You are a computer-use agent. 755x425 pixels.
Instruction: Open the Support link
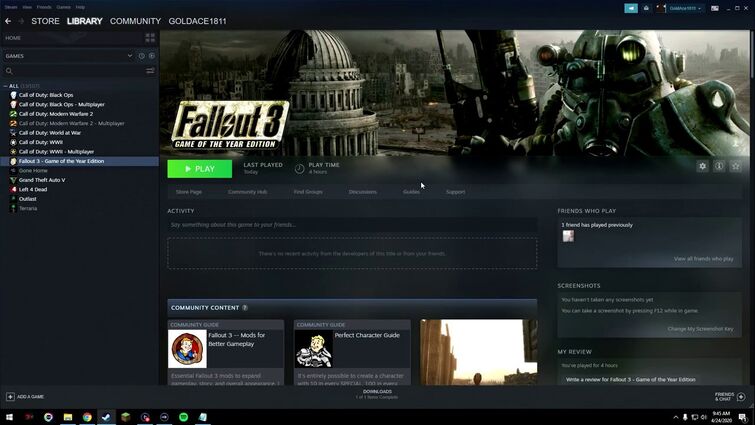(456, 192)
